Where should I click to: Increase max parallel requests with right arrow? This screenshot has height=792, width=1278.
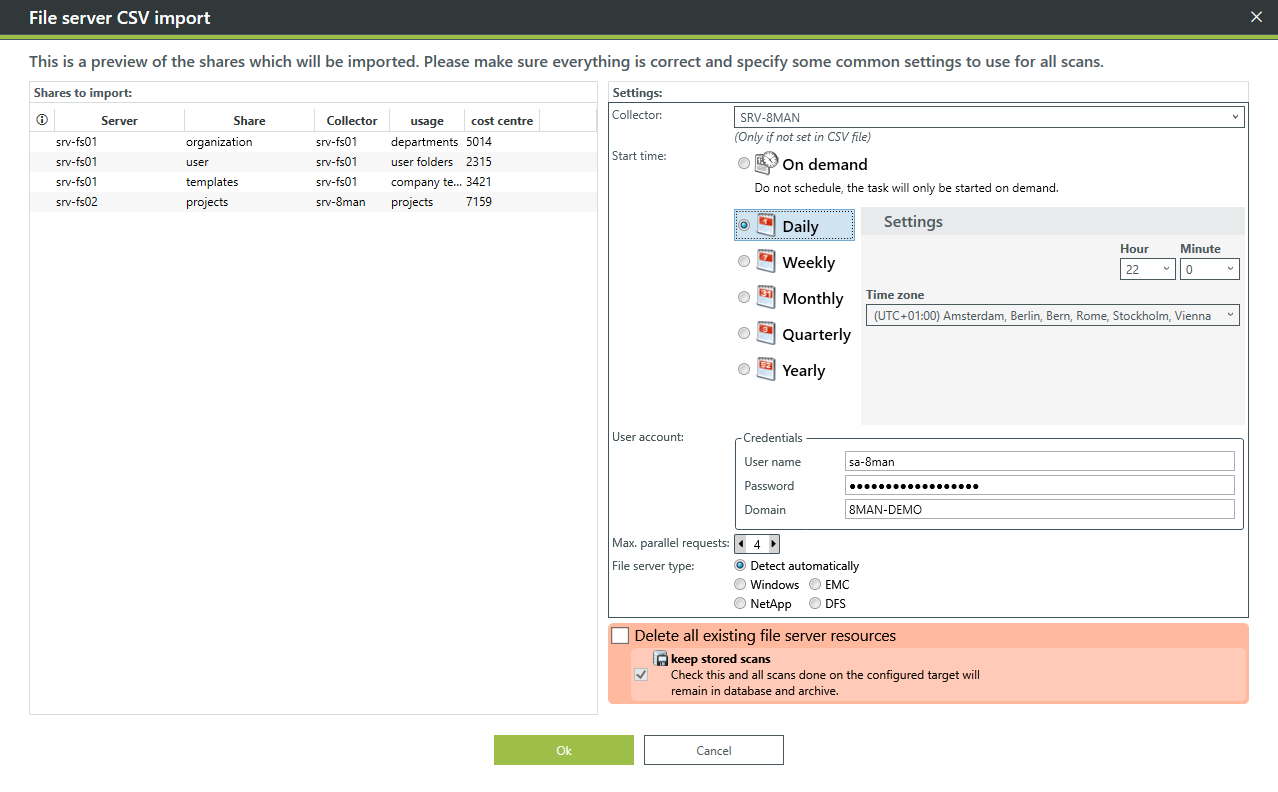773,544
